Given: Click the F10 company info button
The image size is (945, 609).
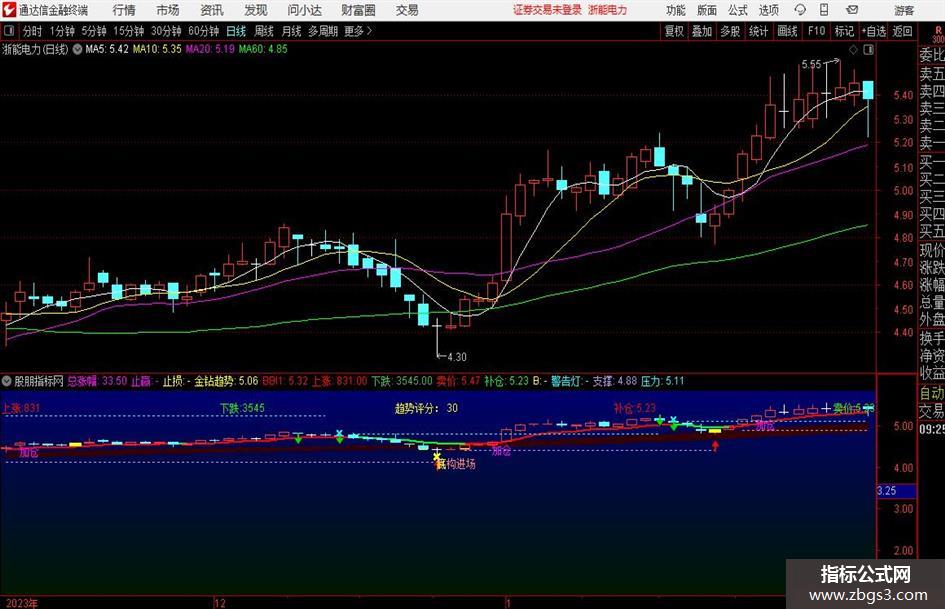Looking at the screenshot, I should coord(816,31).
